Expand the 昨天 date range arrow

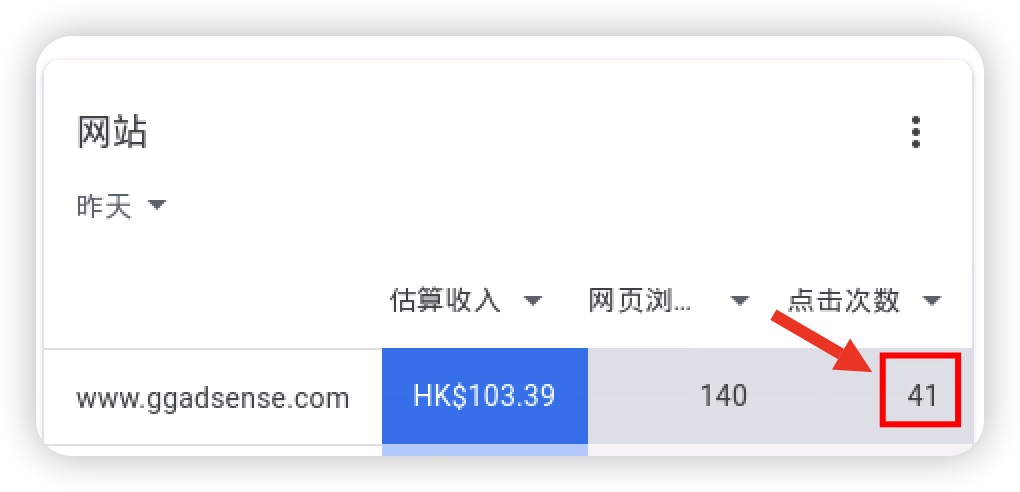pyautogui.click(x=157, y=206)
